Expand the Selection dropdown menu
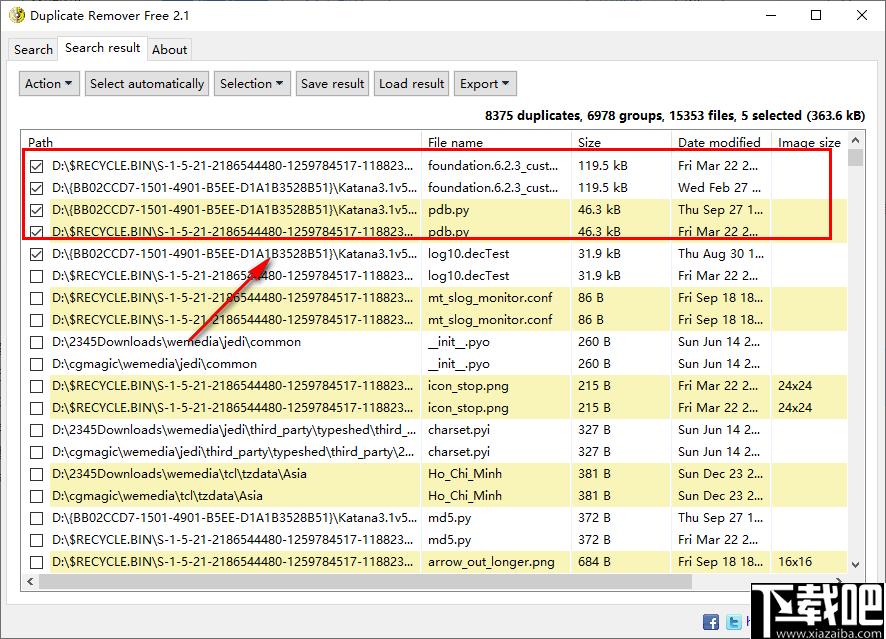This screenshot has width=886, height=639. click(252, 84)
